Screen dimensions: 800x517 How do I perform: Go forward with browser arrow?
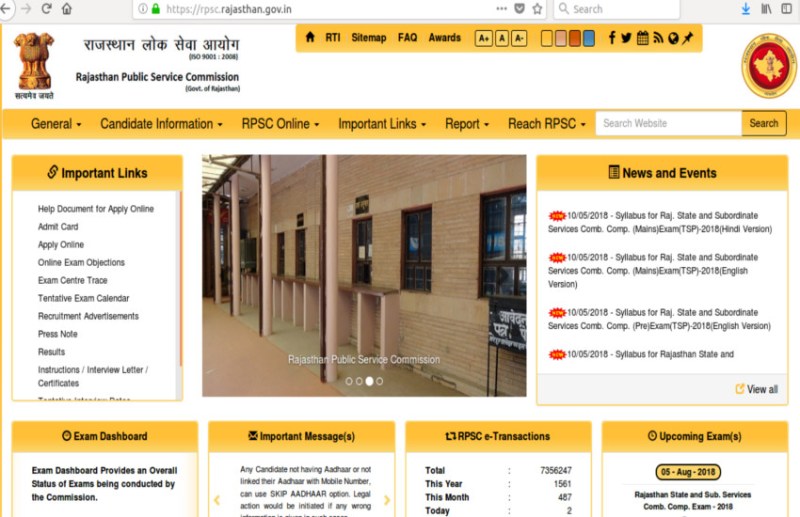[x=26, y=9]
